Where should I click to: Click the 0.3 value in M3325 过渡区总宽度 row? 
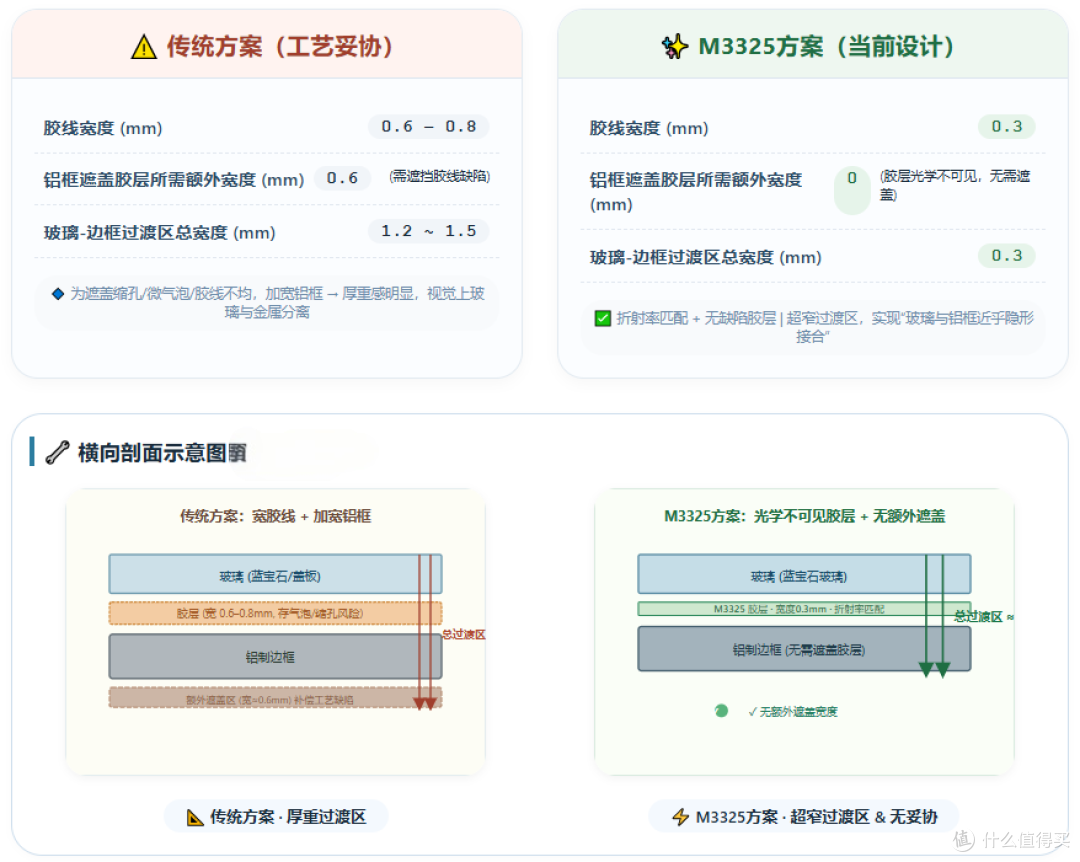click(x=1006, y=256)
